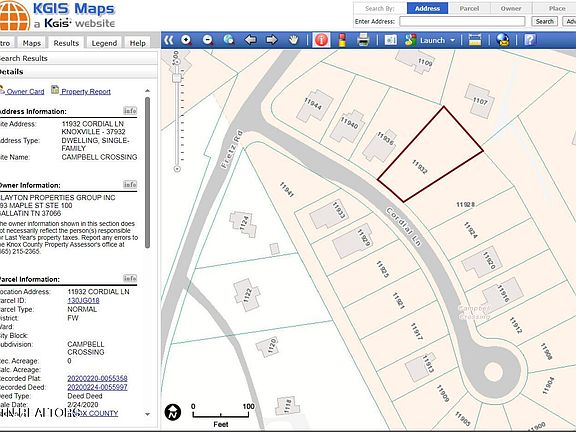
Task: Click info button beside Parcel Information
Action: click(130, 278)
